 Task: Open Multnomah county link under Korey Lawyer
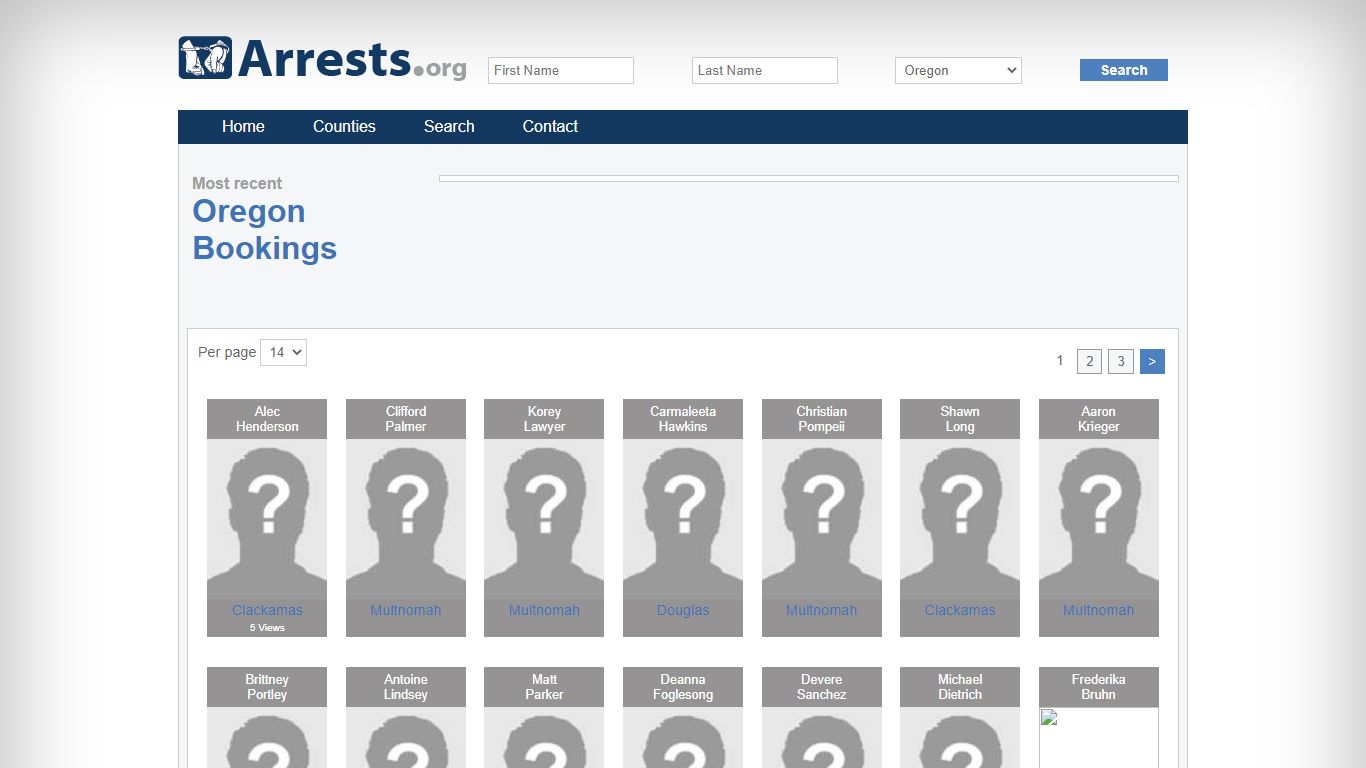click(x=544, y=610)
